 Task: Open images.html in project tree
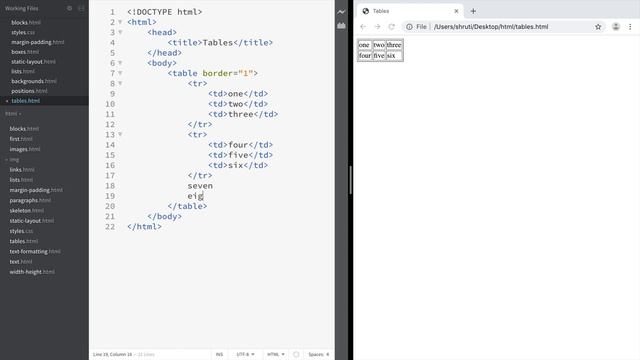click(25, 149)
